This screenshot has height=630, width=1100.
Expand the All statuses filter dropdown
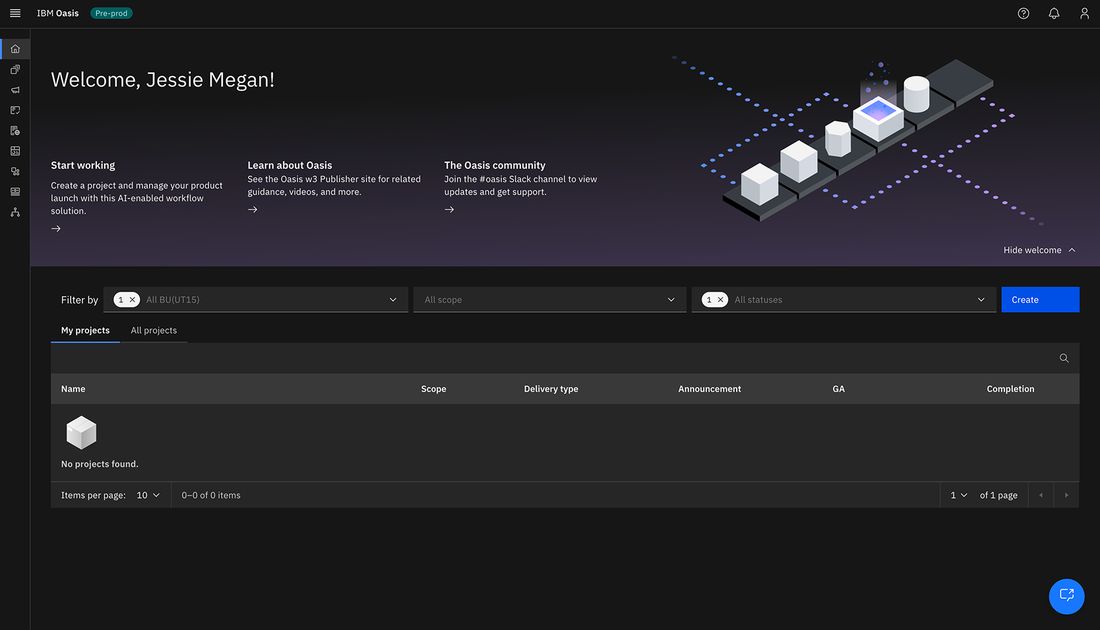click(x=844, y=300)
